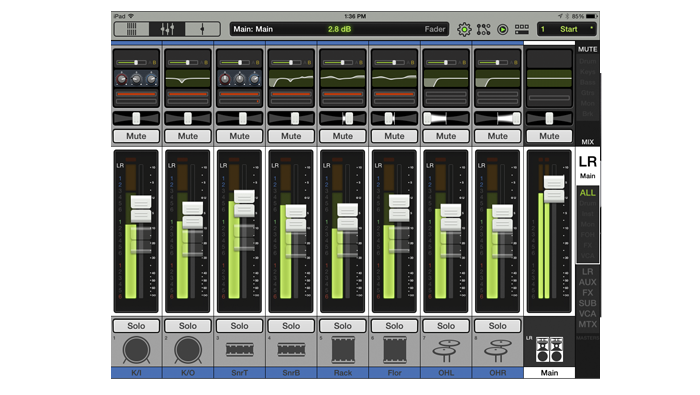The width and height of the screenshot is (700, 395).
Task: Mute the Main output
Action: coord(550,136)
